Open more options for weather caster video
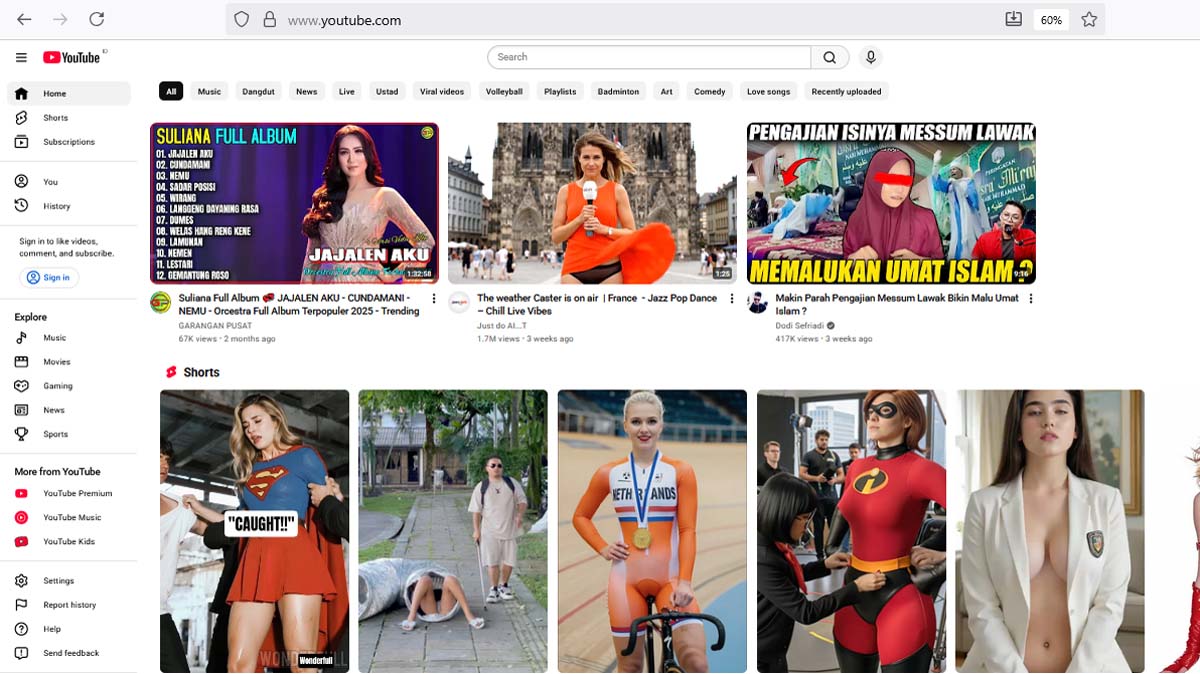Image resolution: width=1200 pixels, height=674 pixels. click(x=732, y=299)
